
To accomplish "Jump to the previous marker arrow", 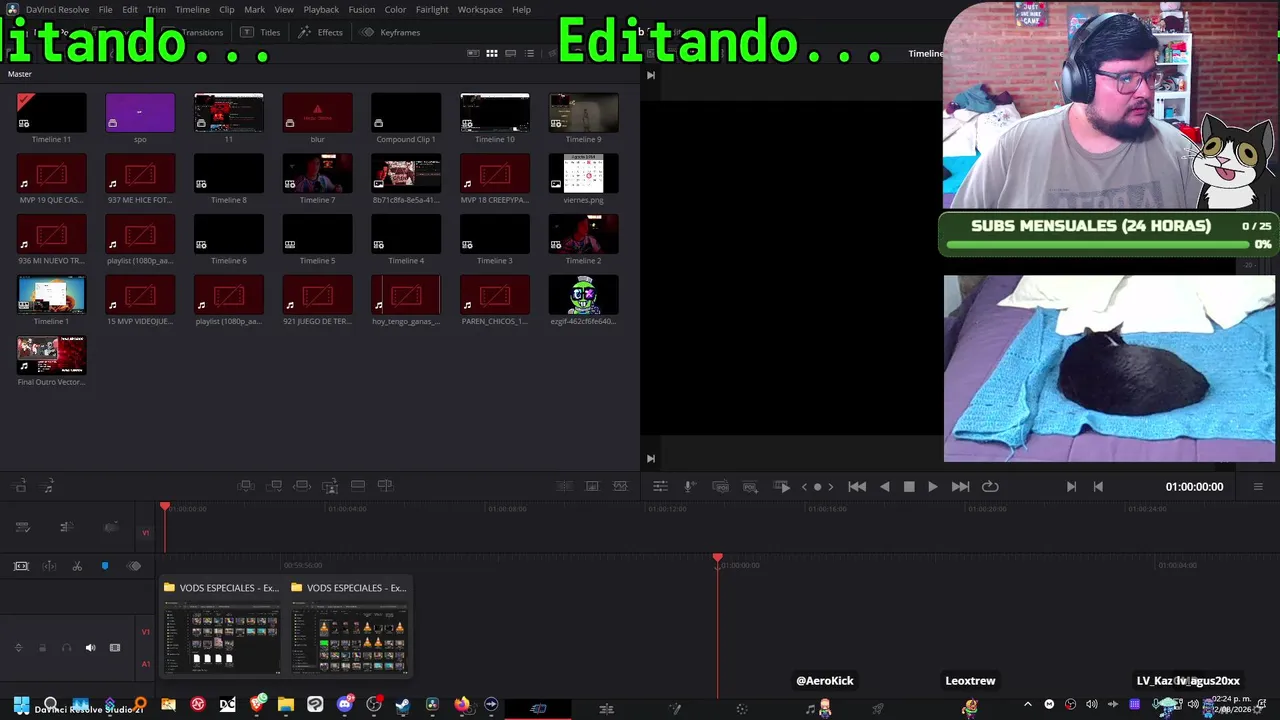I will click(x=804, y=487).
